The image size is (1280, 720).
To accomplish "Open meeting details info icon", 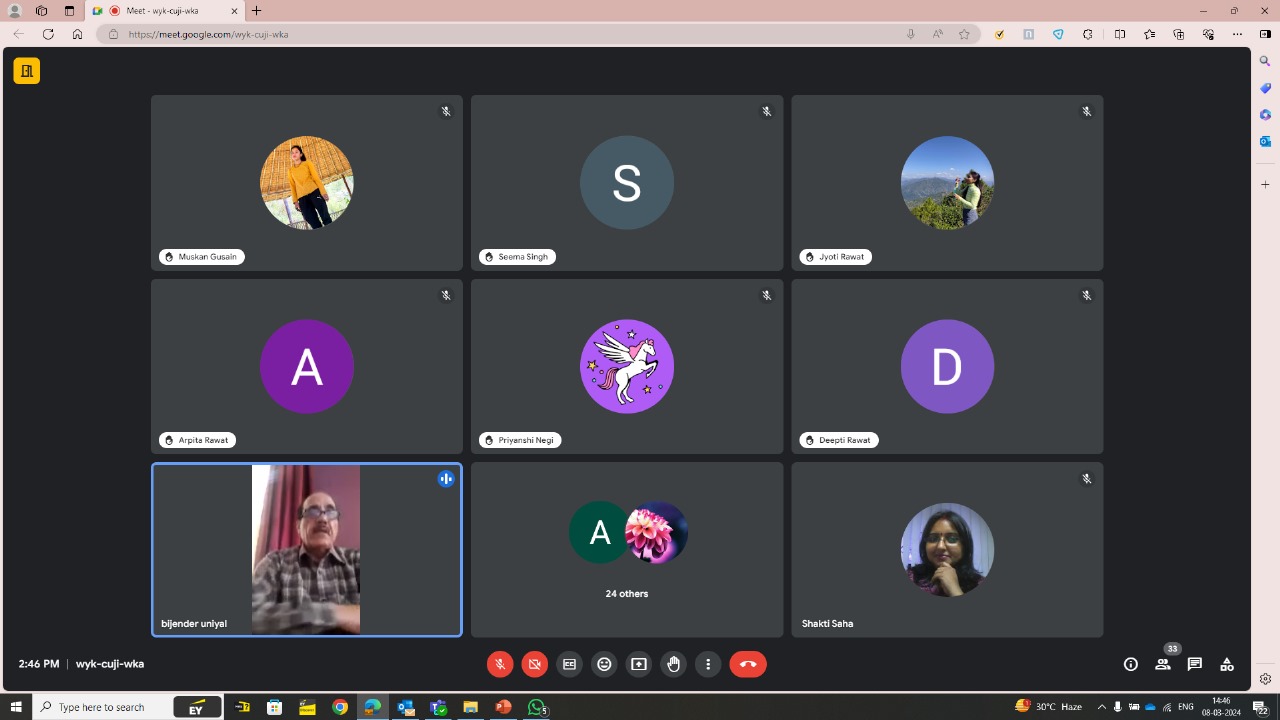I will coord(1131,664).
